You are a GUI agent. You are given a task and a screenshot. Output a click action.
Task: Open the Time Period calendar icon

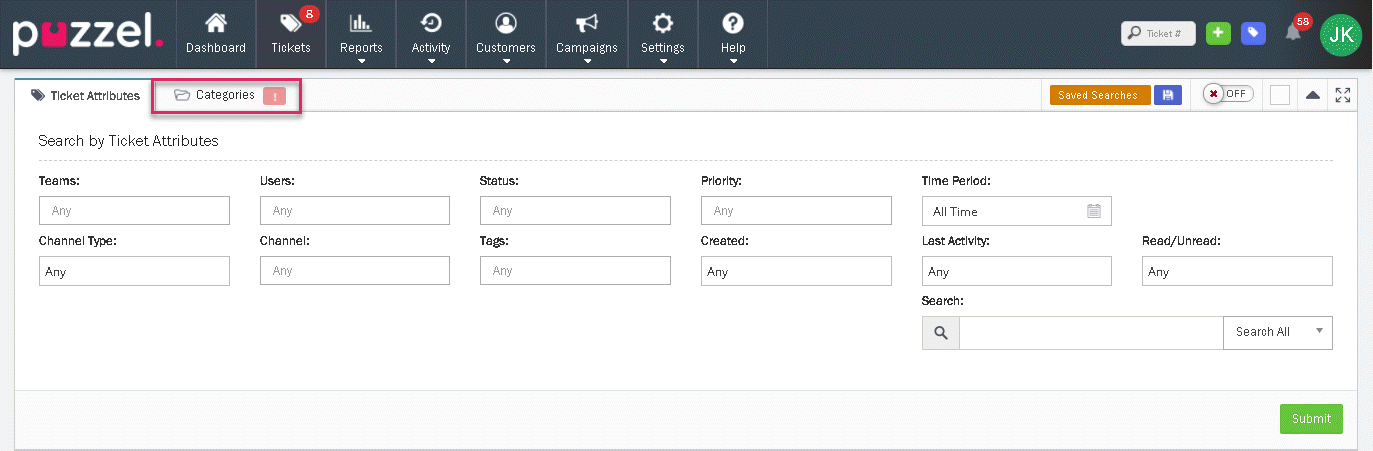[x=1093, y=211]
